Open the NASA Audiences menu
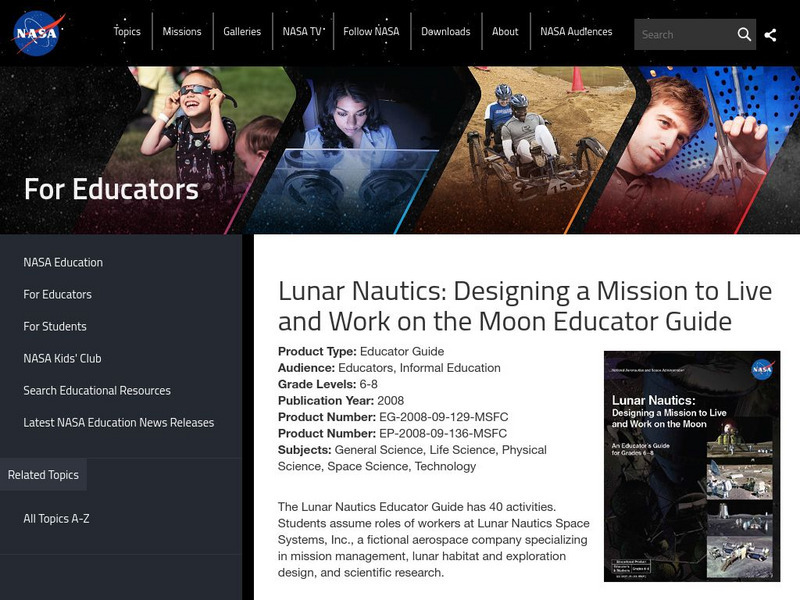This screenshot has width=800, height=600. [576, 31]
